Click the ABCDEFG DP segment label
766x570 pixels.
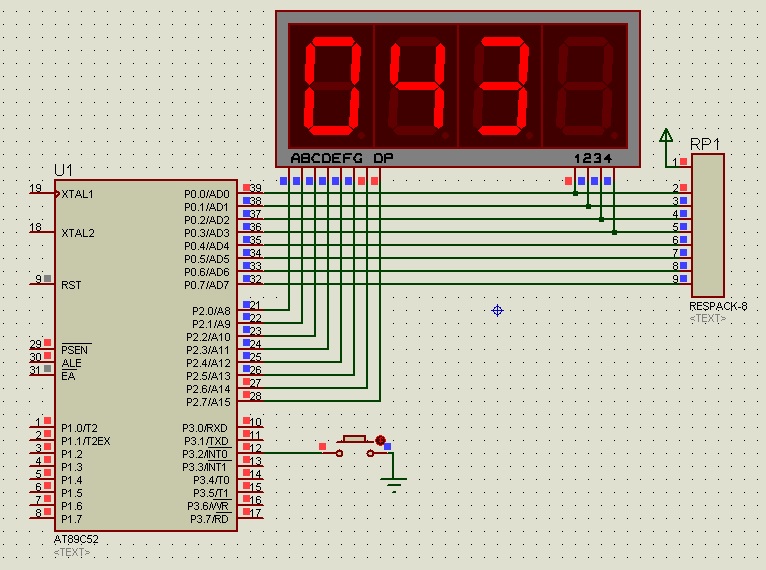pyautogui.click(x=342, y=158)
